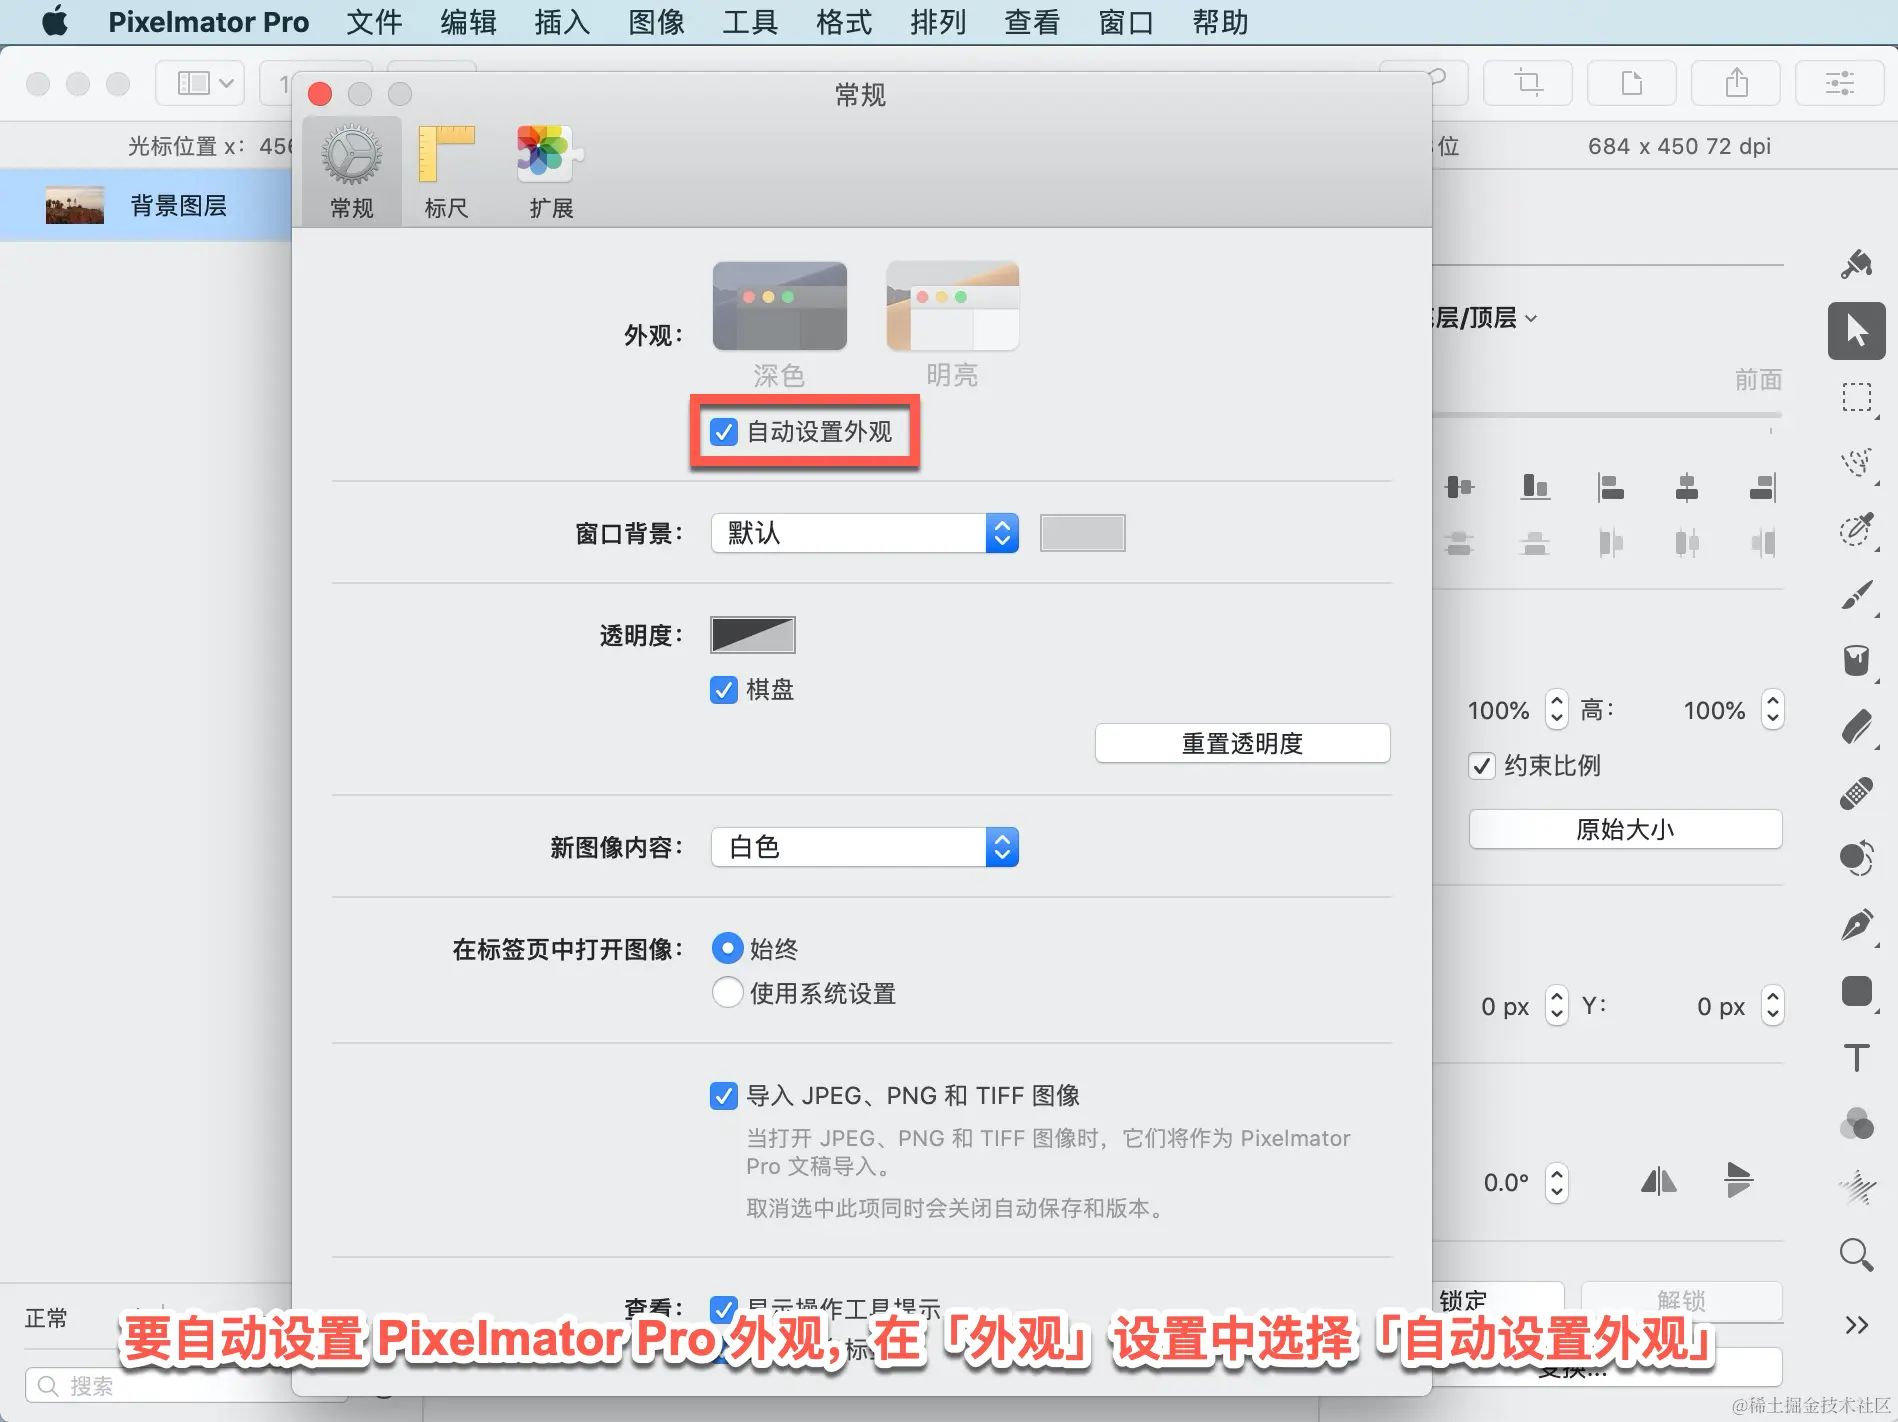The width and height of the screenshot is (1898, 1422).
Task: Open the 编辑 menu
Action: coord(468,22)
